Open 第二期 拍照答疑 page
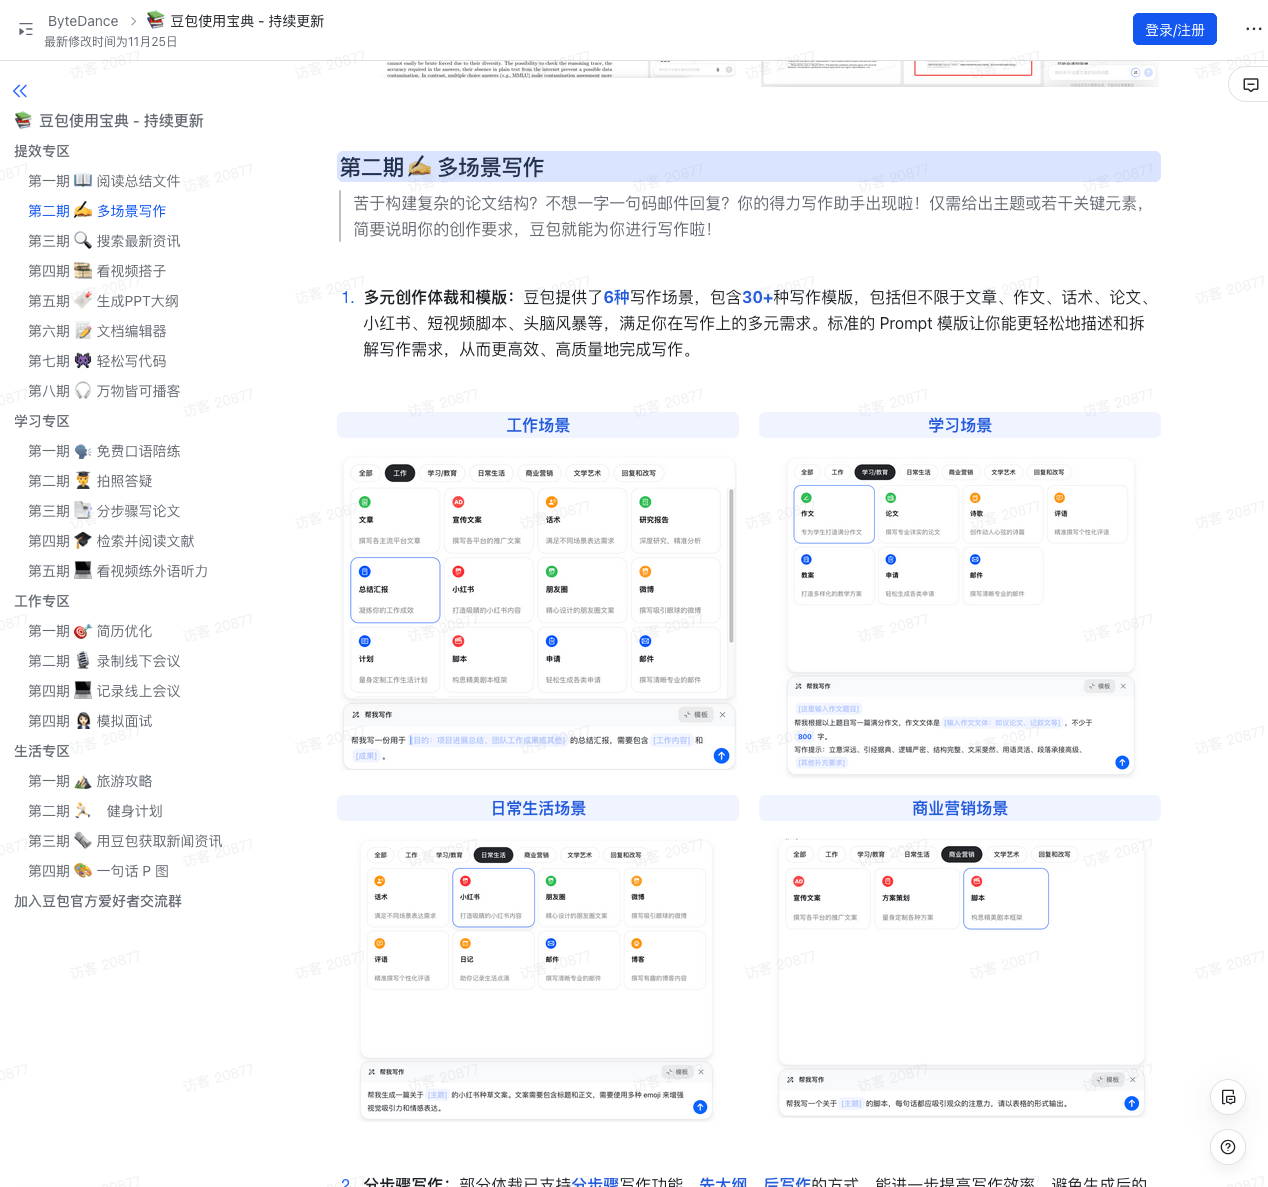The width and height of the screenshot is (1268, 1187). click(90, 481)
